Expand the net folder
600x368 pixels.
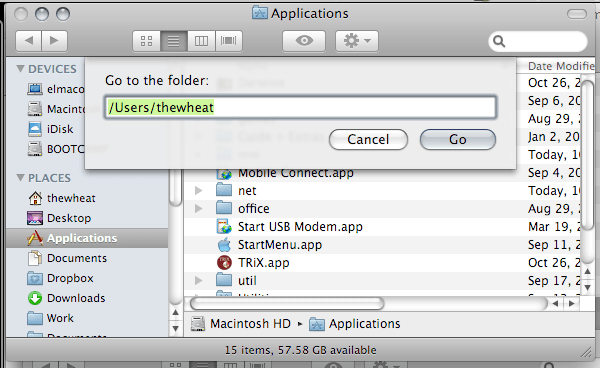(x=198, y=191)
